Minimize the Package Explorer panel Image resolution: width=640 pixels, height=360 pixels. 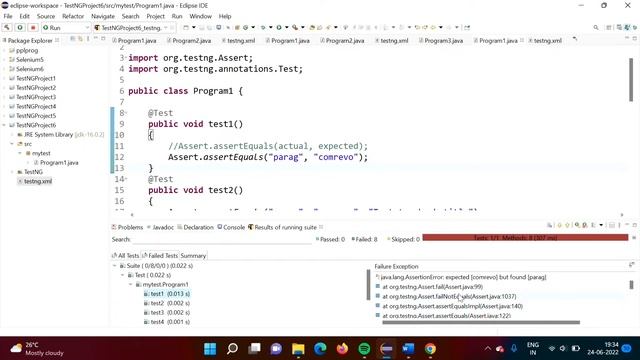pyautogui.click(x=96, y=39)
